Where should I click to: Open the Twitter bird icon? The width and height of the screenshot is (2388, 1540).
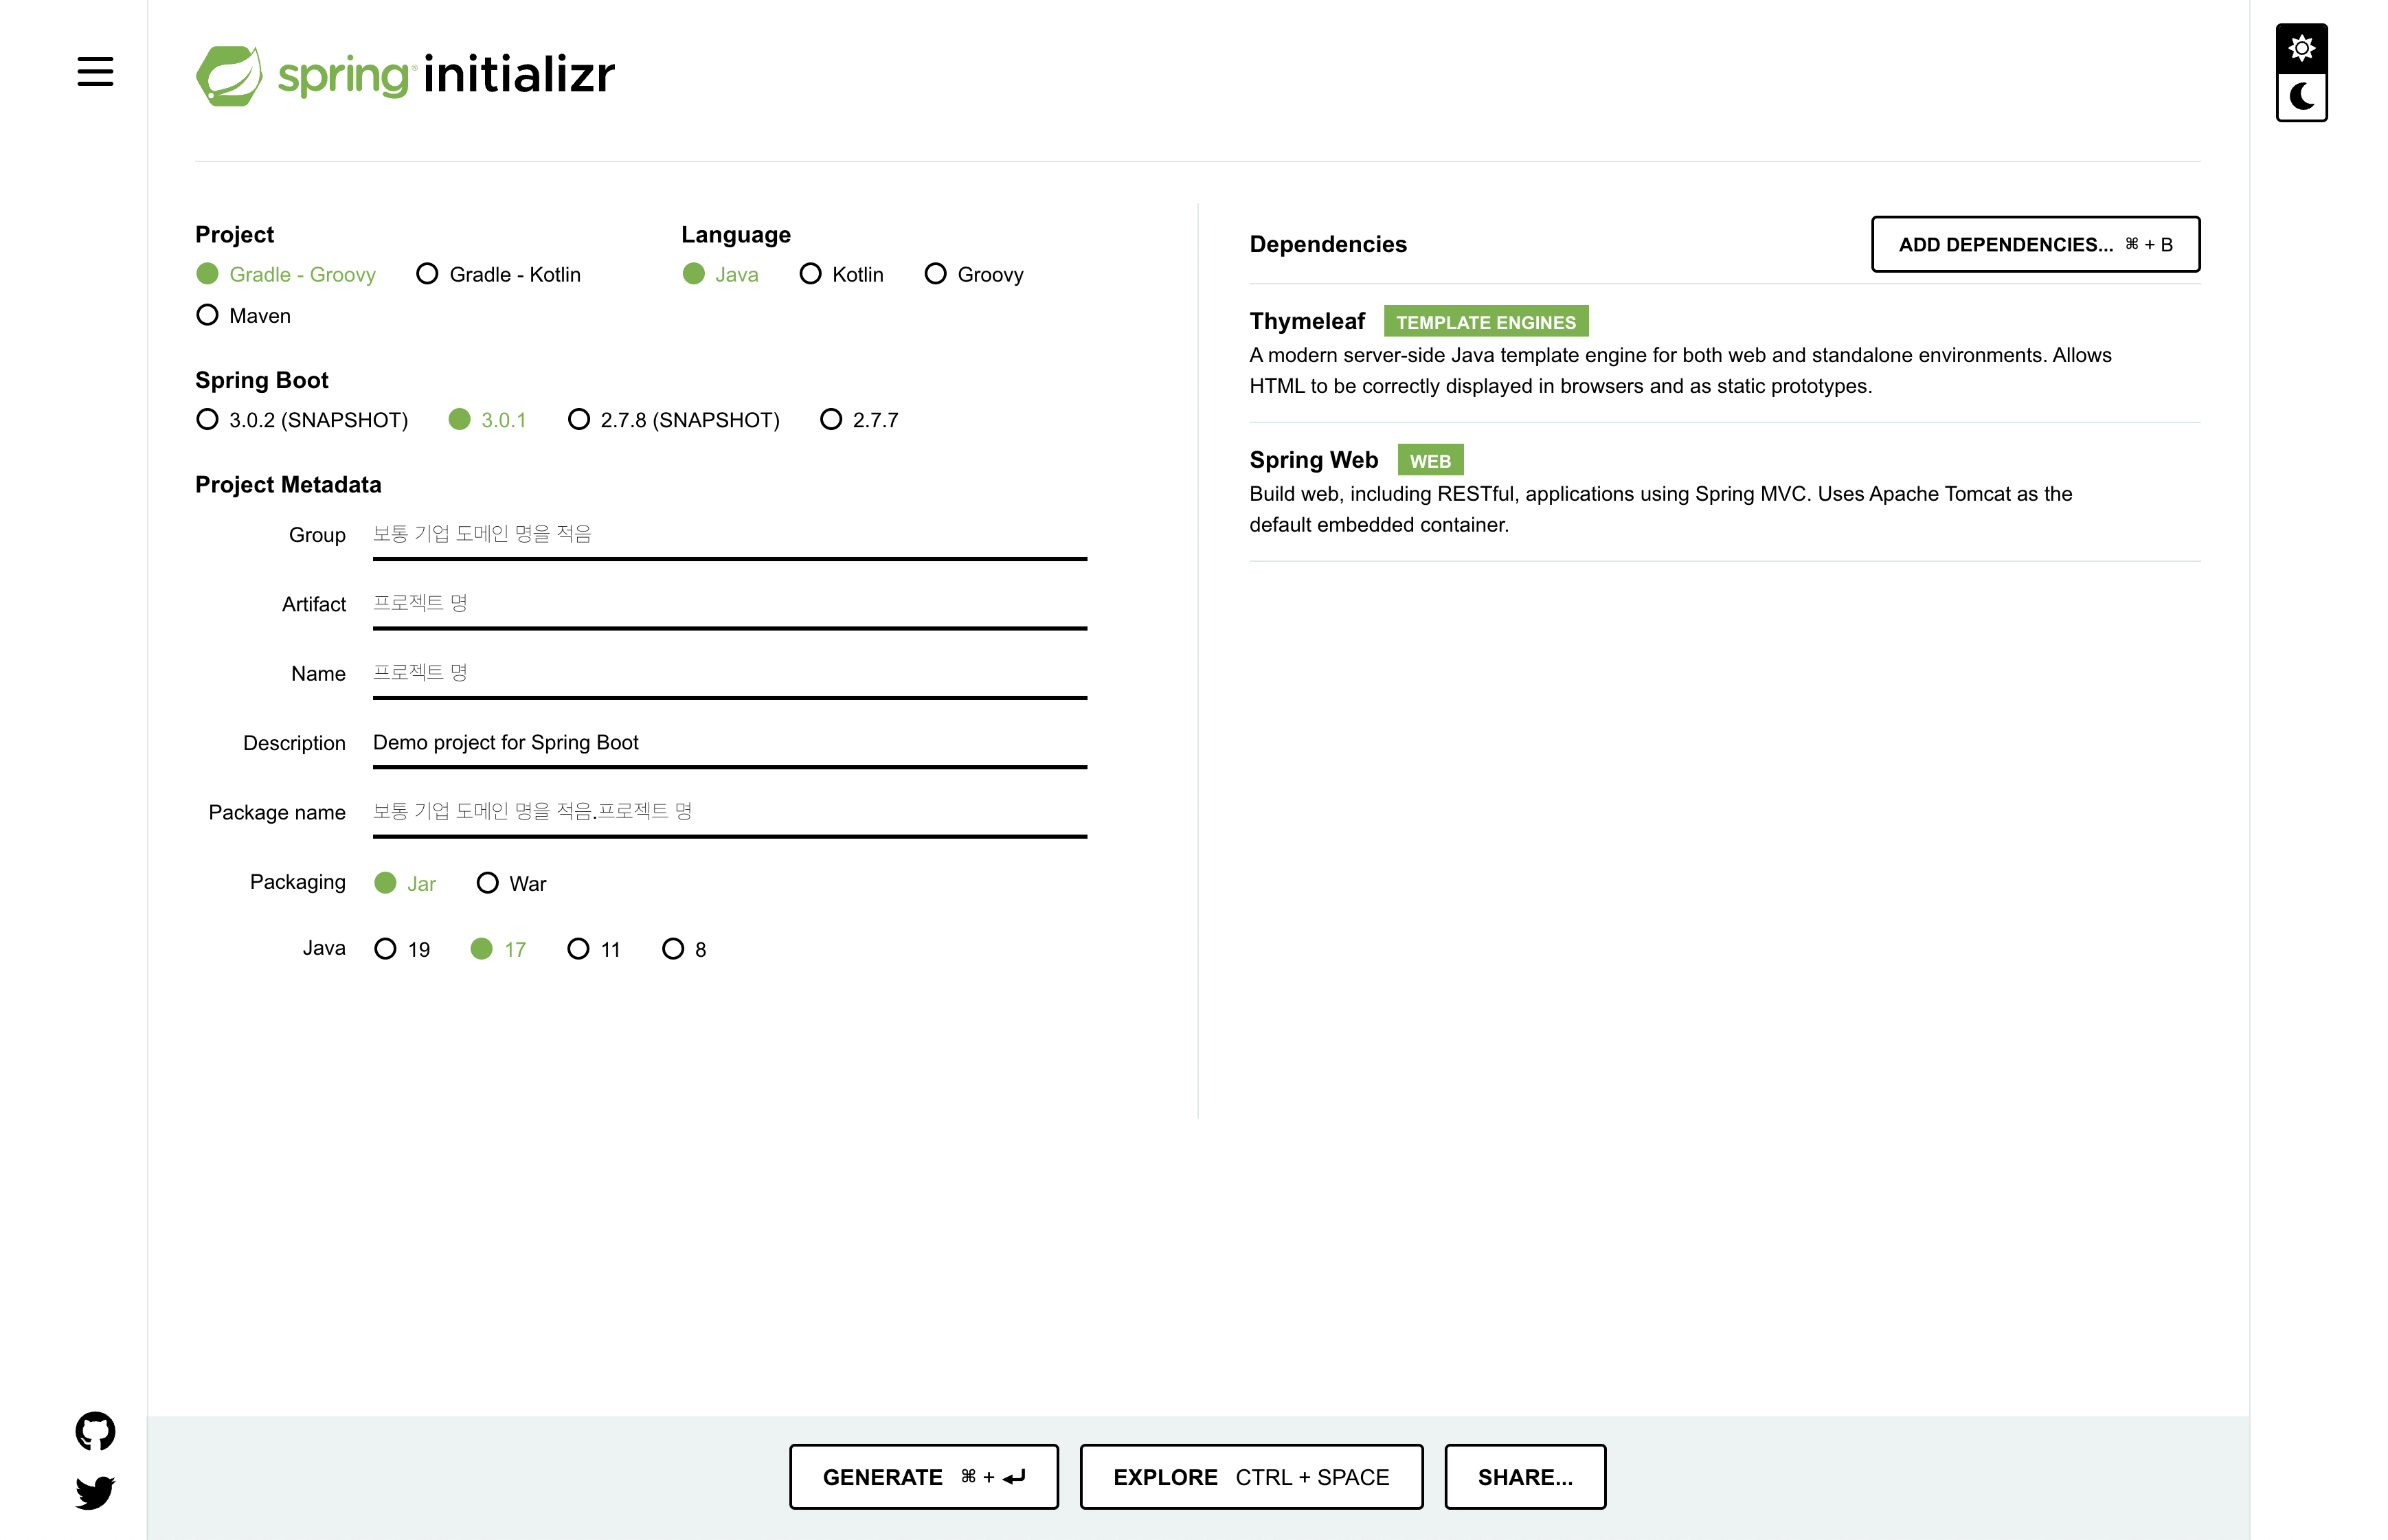pos(95,1492)
